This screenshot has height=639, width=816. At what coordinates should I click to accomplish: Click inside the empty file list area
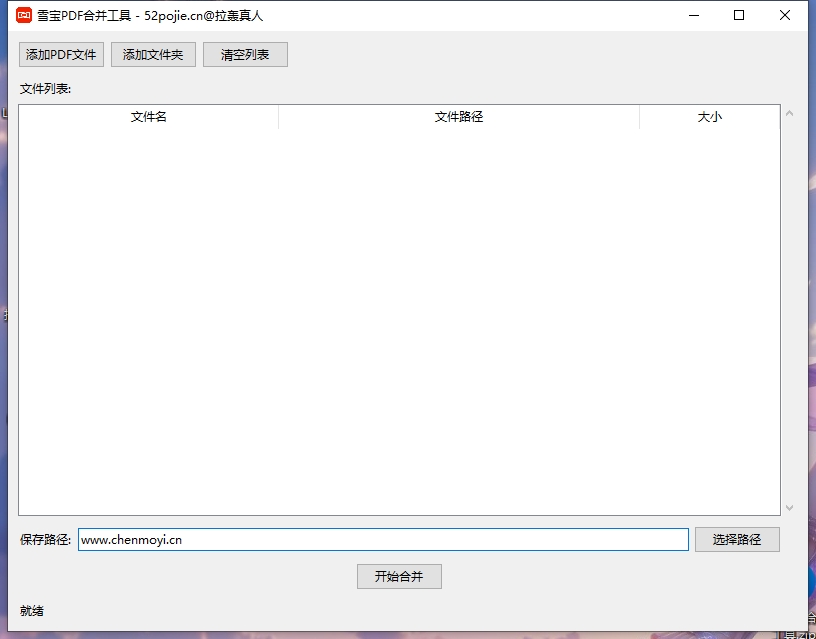coord(398,320)
